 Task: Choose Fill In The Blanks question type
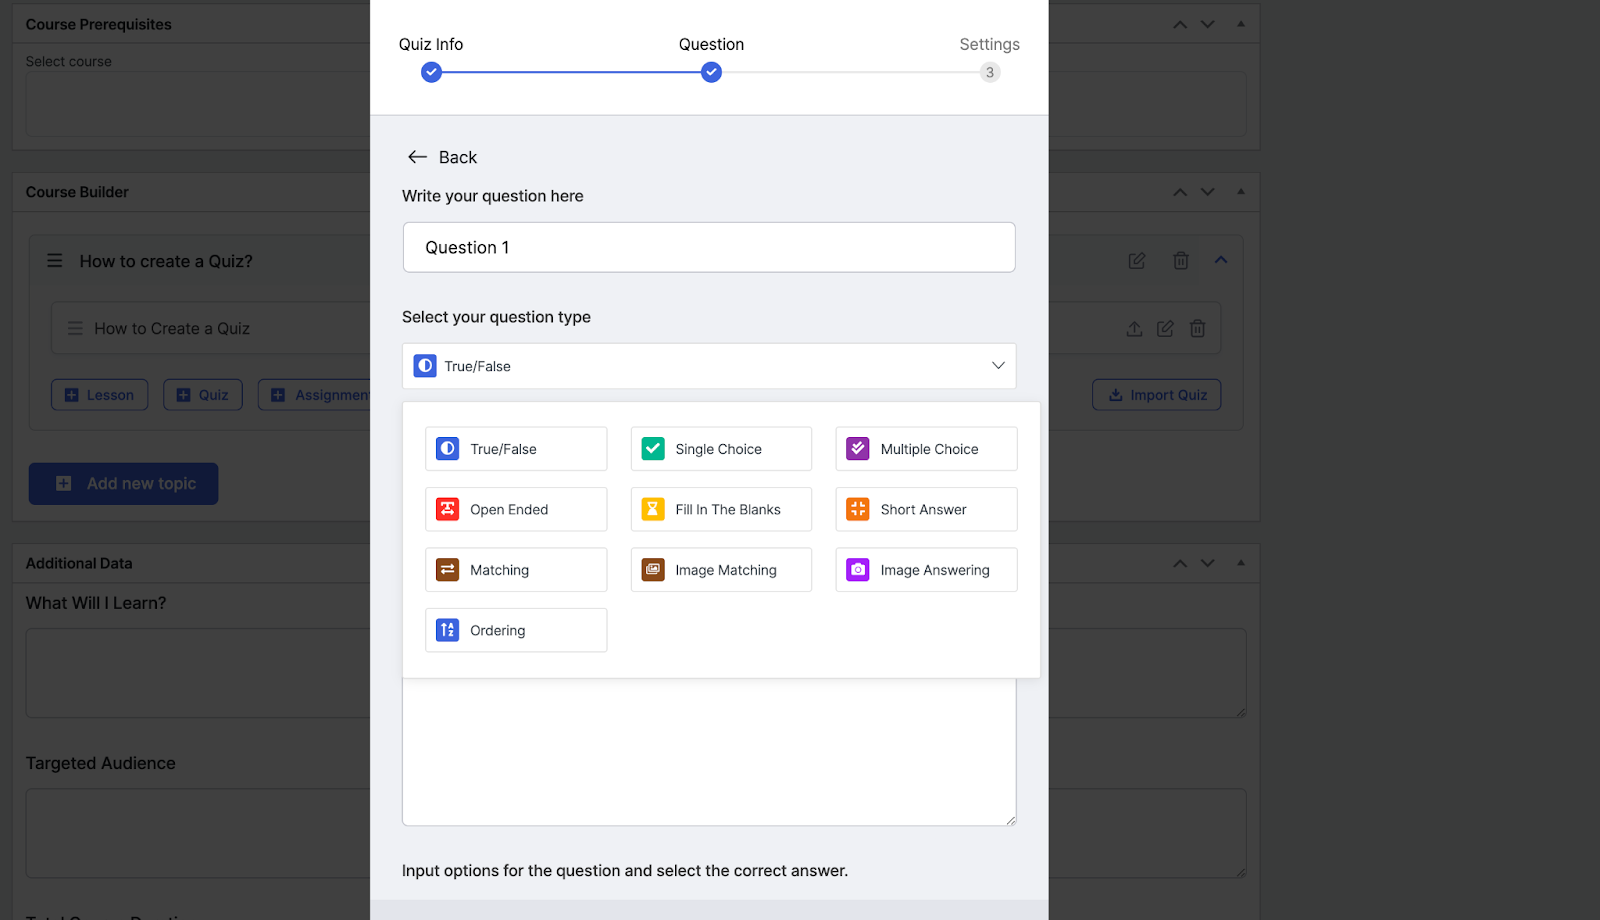coord(721,509)
